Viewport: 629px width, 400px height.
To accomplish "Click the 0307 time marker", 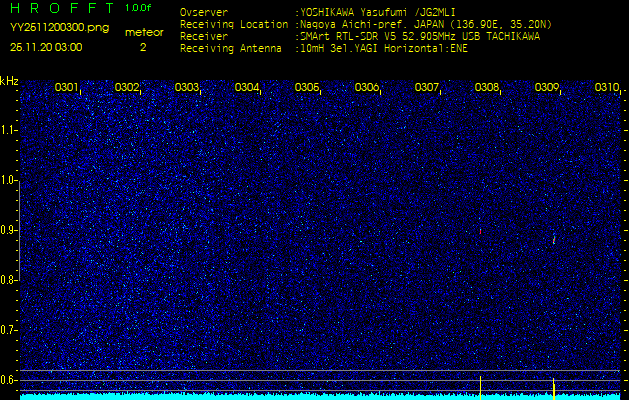I will click(x=426, y=87).
